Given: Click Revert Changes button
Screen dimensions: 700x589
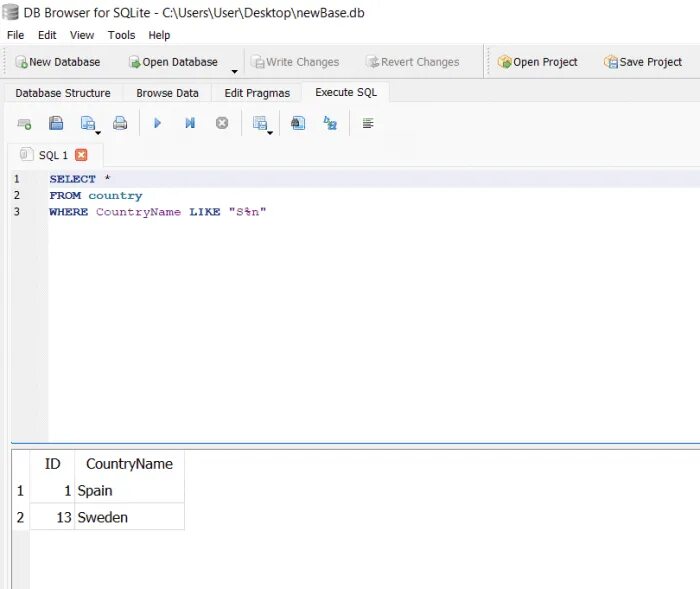Looking at the screenshot, I should coord(412,62).
